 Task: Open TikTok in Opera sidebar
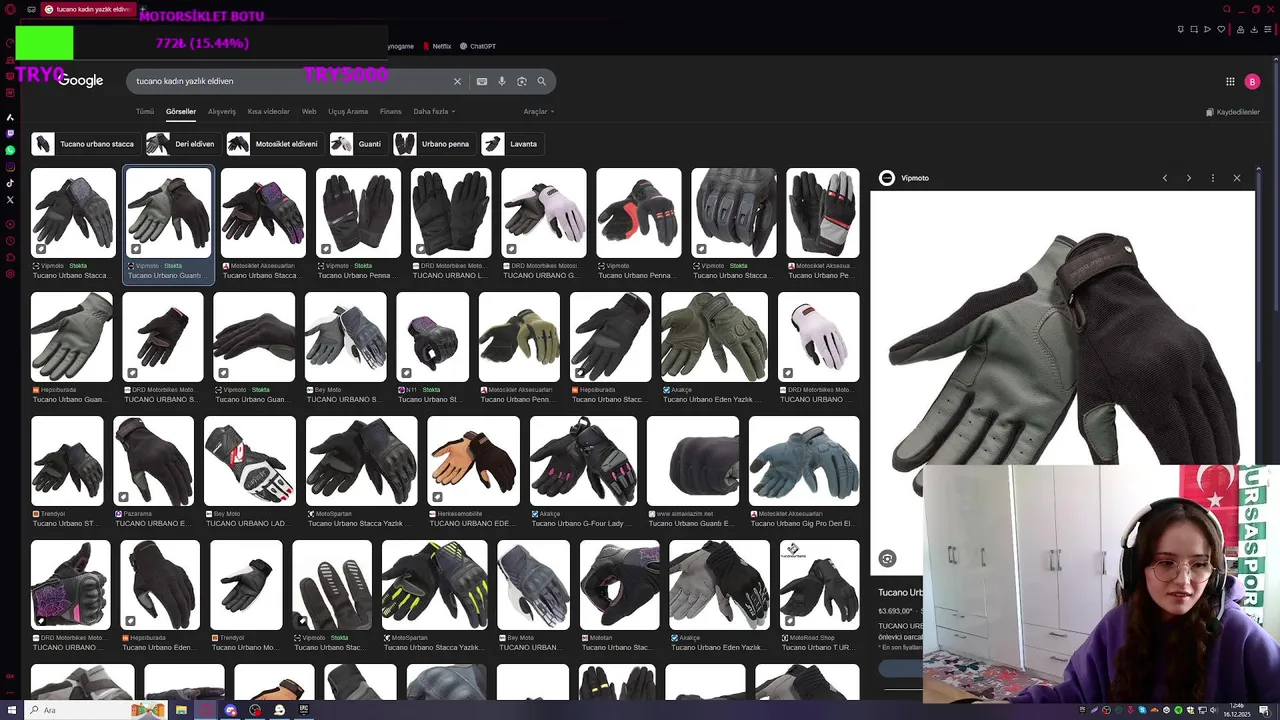pos(10,183)
